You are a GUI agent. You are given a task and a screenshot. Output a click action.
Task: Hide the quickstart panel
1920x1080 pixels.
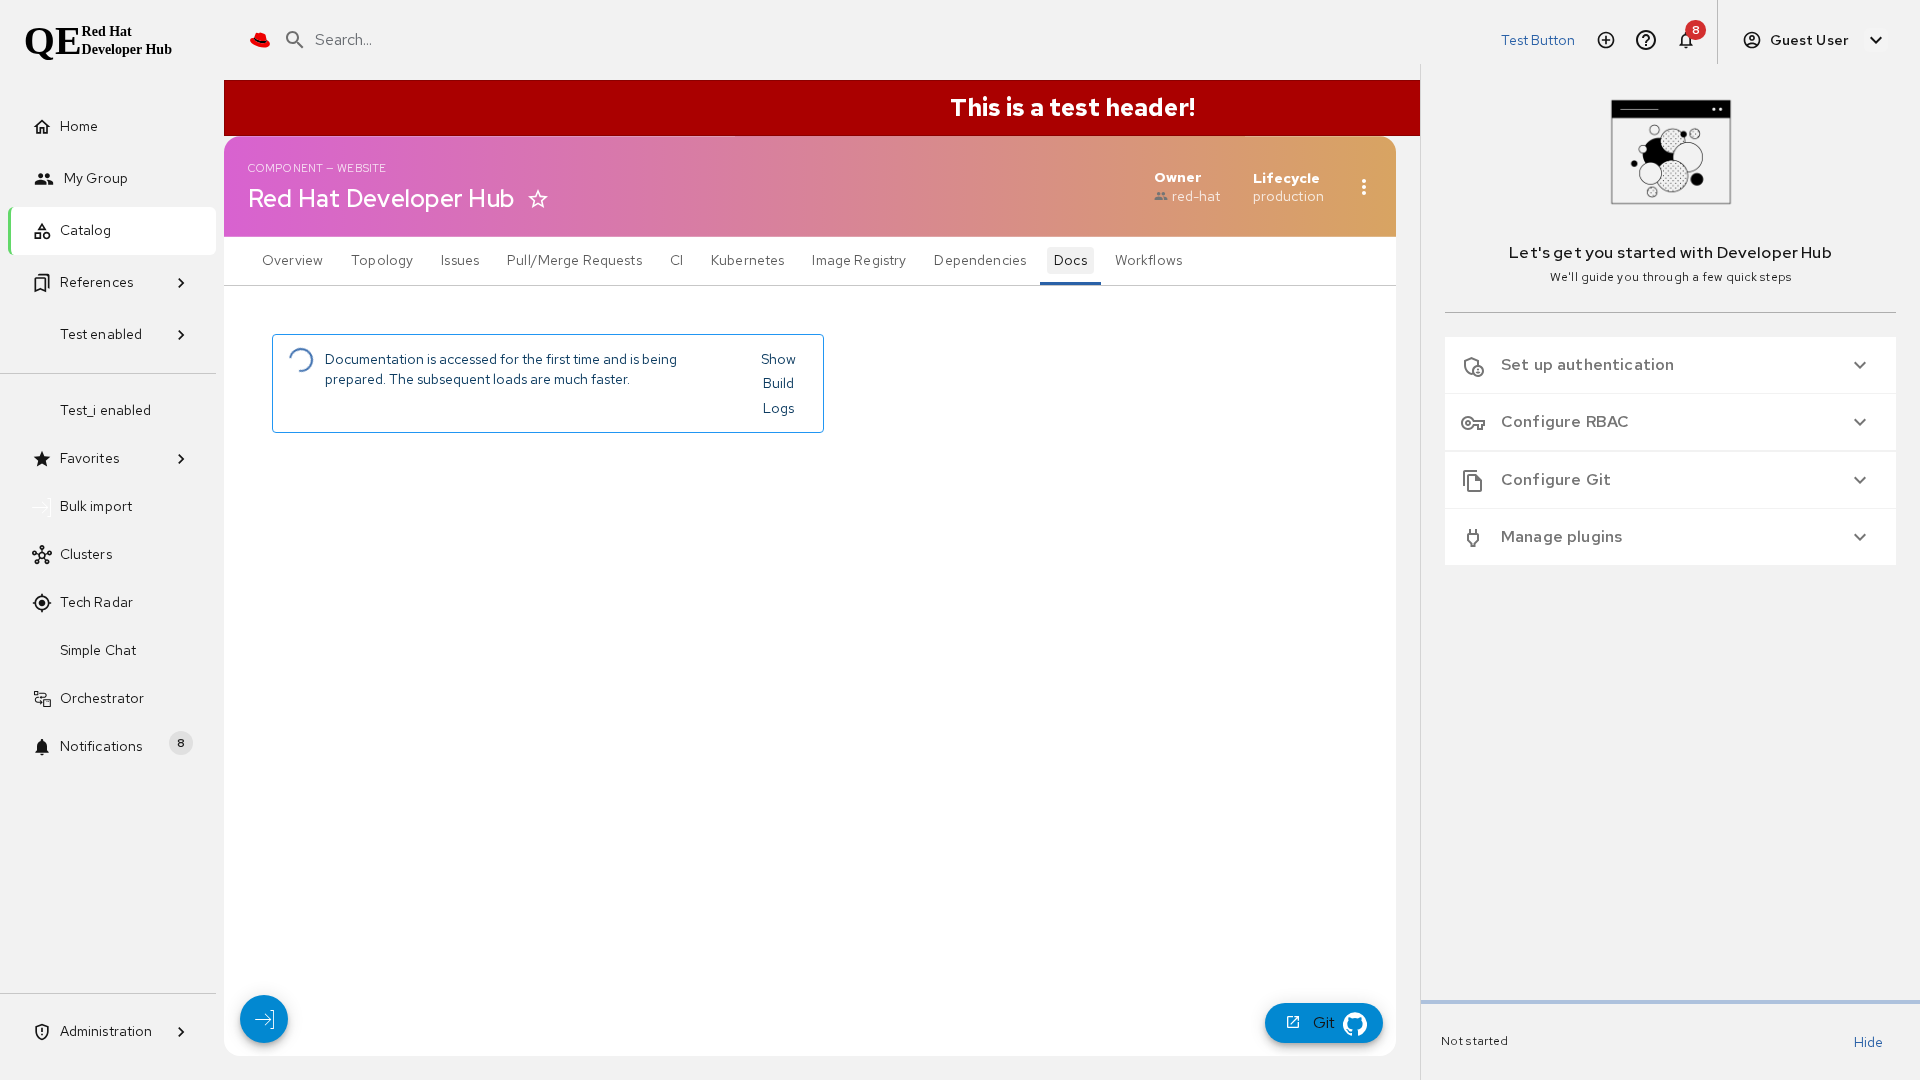point(1867,1042)
